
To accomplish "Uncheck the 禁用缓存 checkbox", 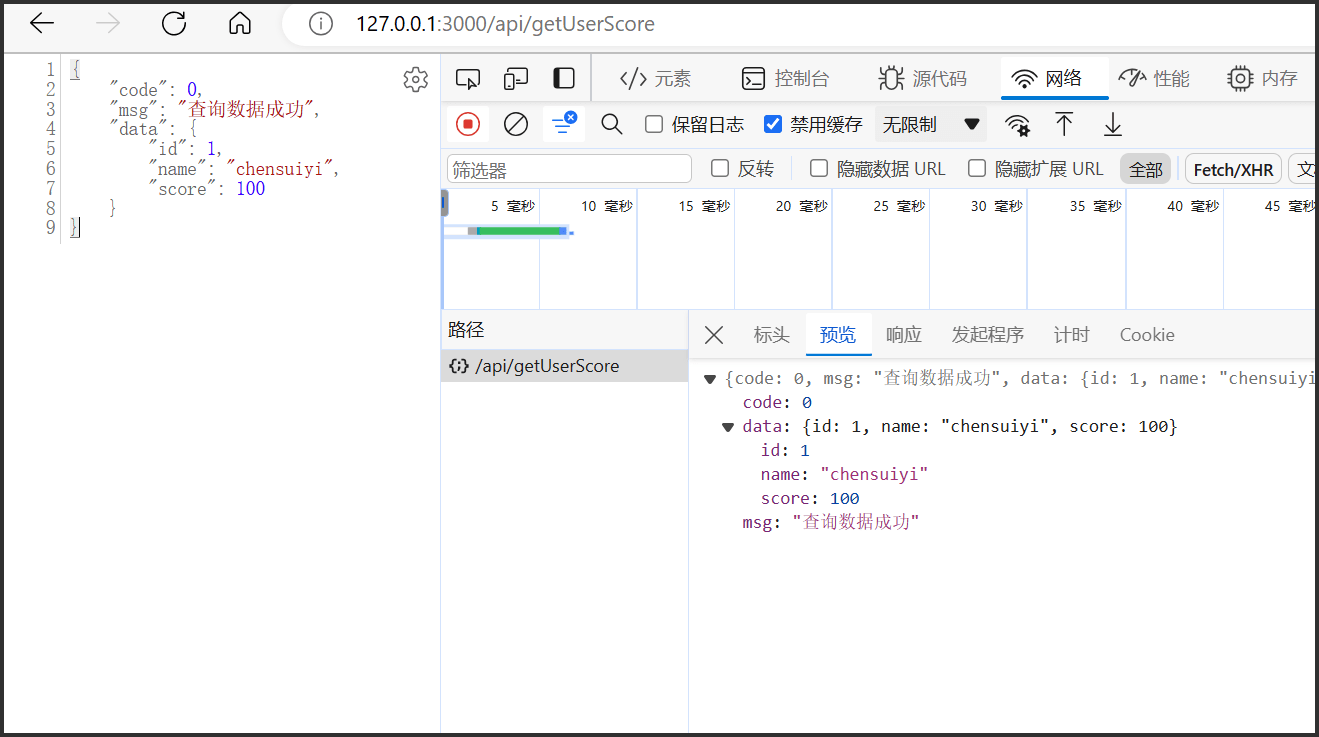I will pyautogui.click(x=772, y=124).
